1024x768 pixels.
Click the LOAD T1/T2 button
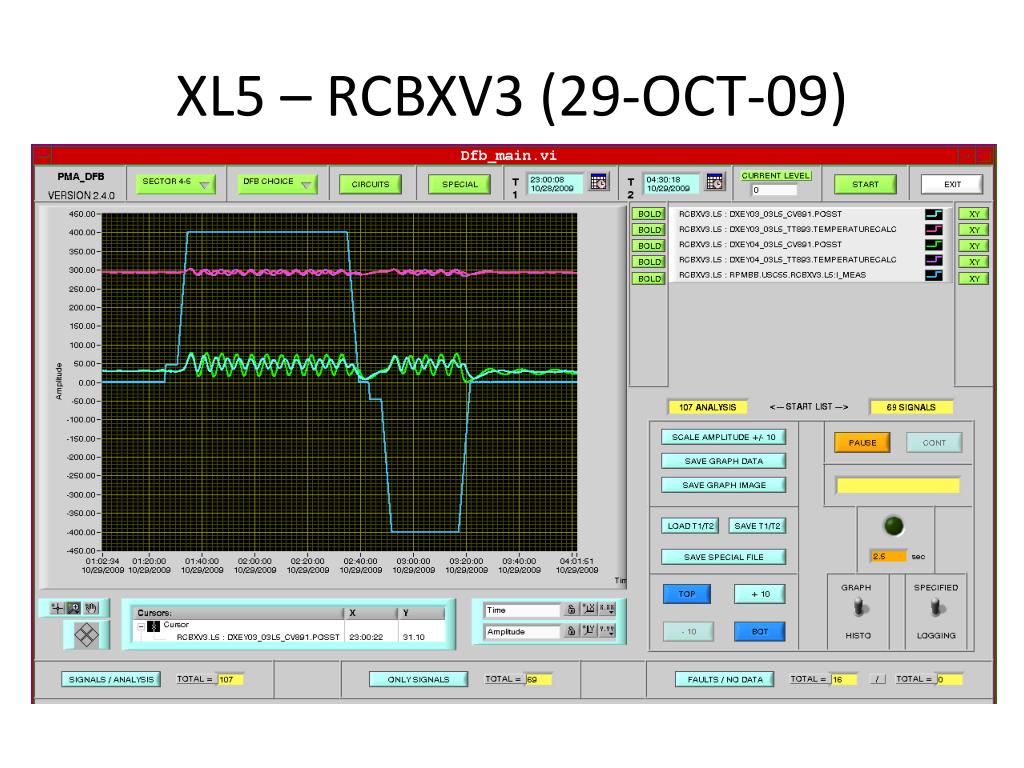pyautogui.click(x=690, y=526)
